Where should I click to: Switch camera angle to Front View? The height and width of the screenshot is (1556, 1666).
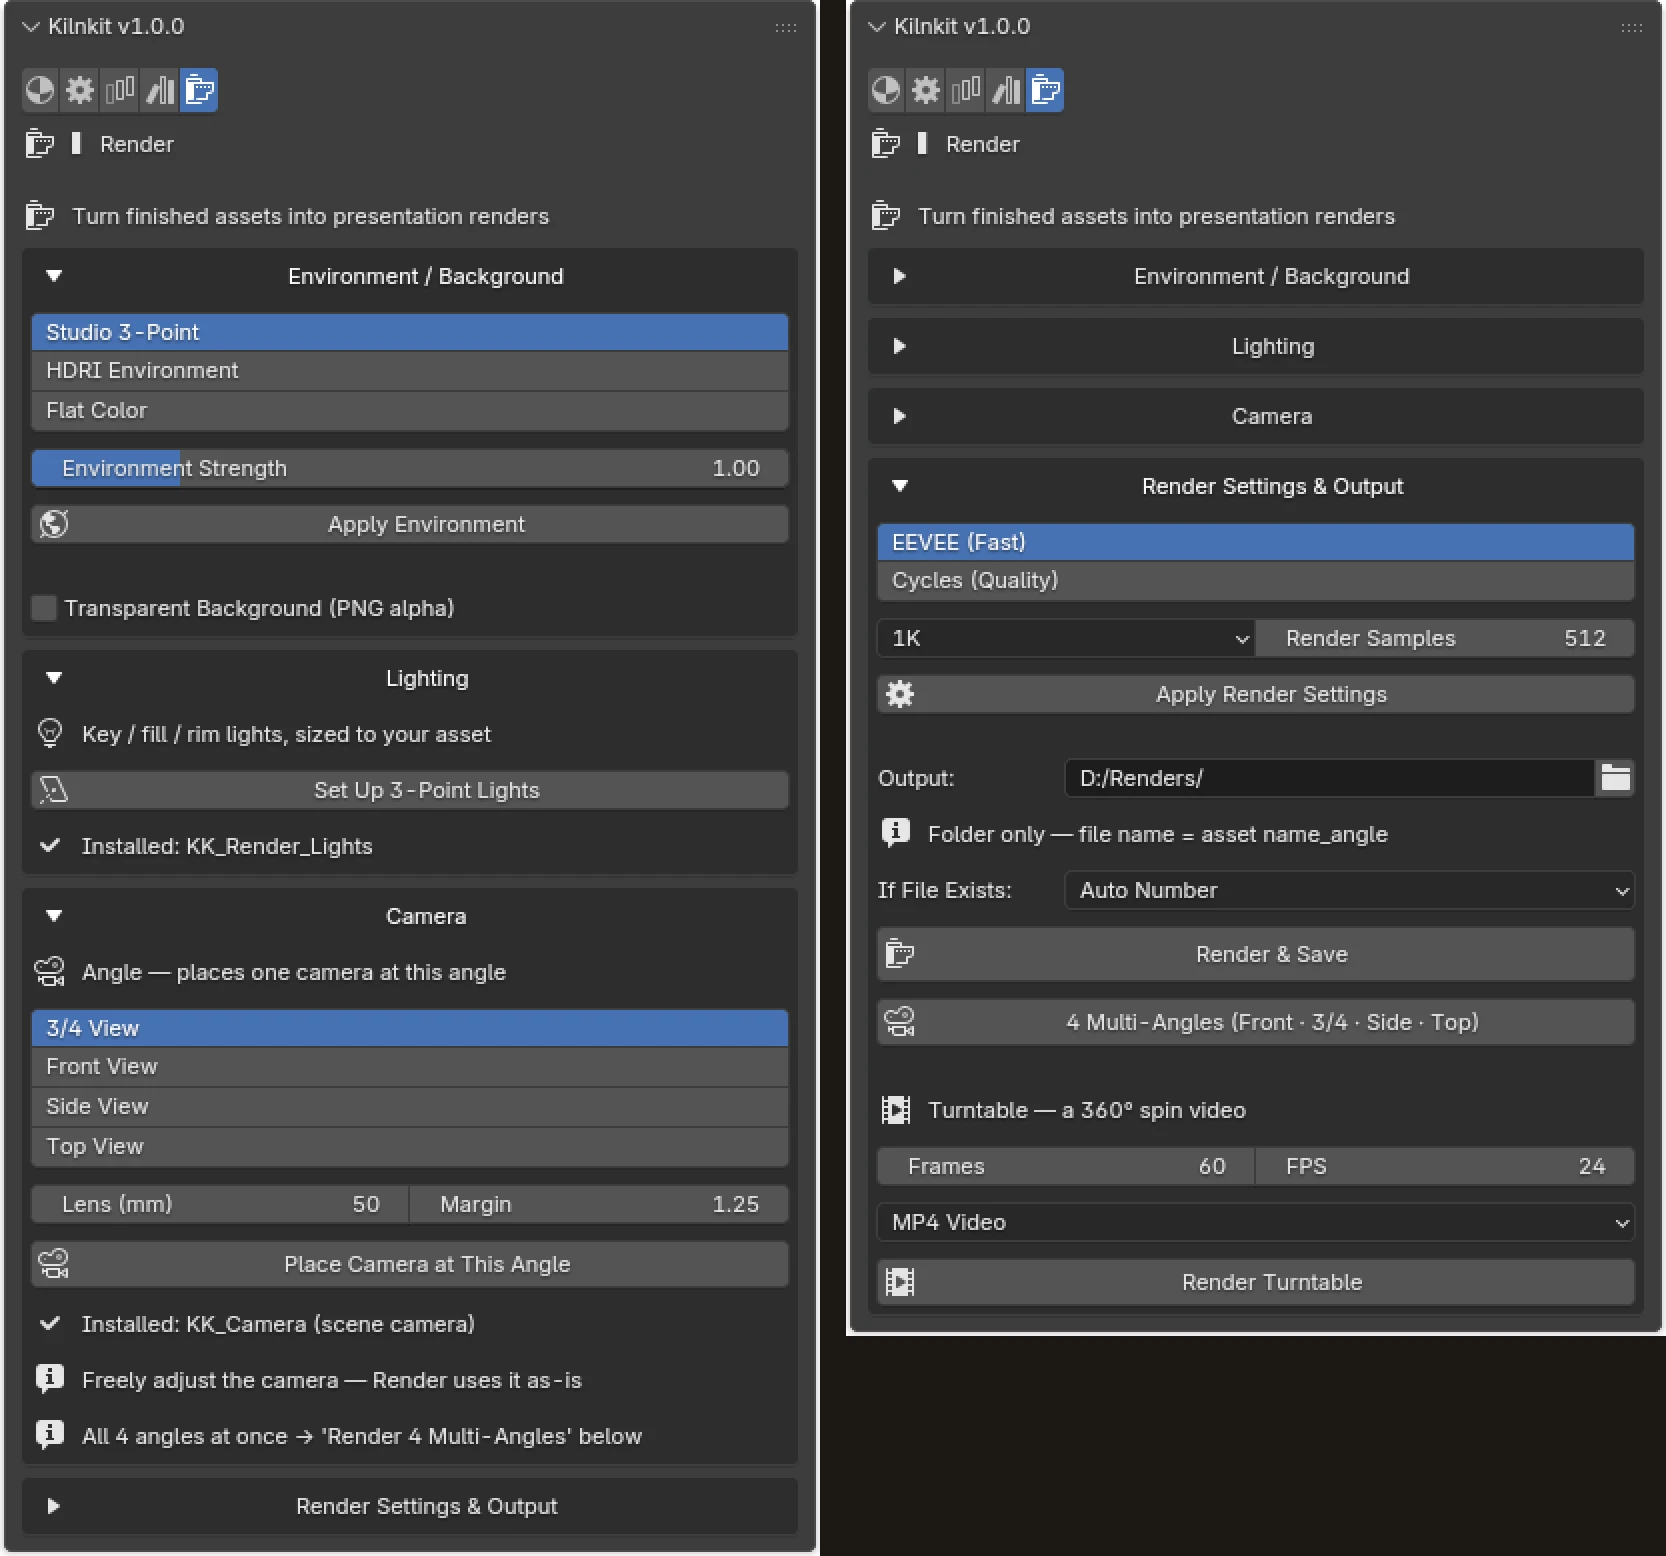pyautogui.click(x=410, y=1067)
